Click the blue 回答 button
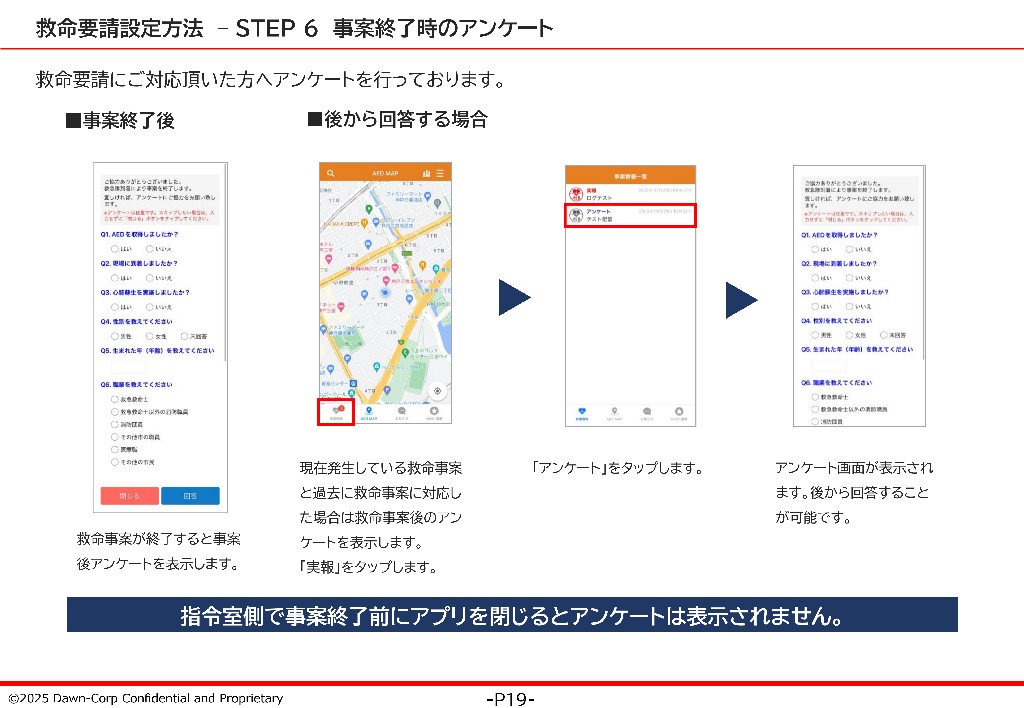1024x708 pixels. pyautogui.click(x=190, y=496)
